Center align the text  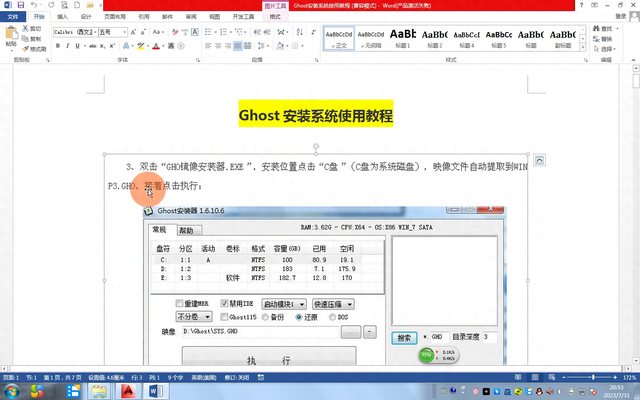pyautogui.click(x=218, y=46)
